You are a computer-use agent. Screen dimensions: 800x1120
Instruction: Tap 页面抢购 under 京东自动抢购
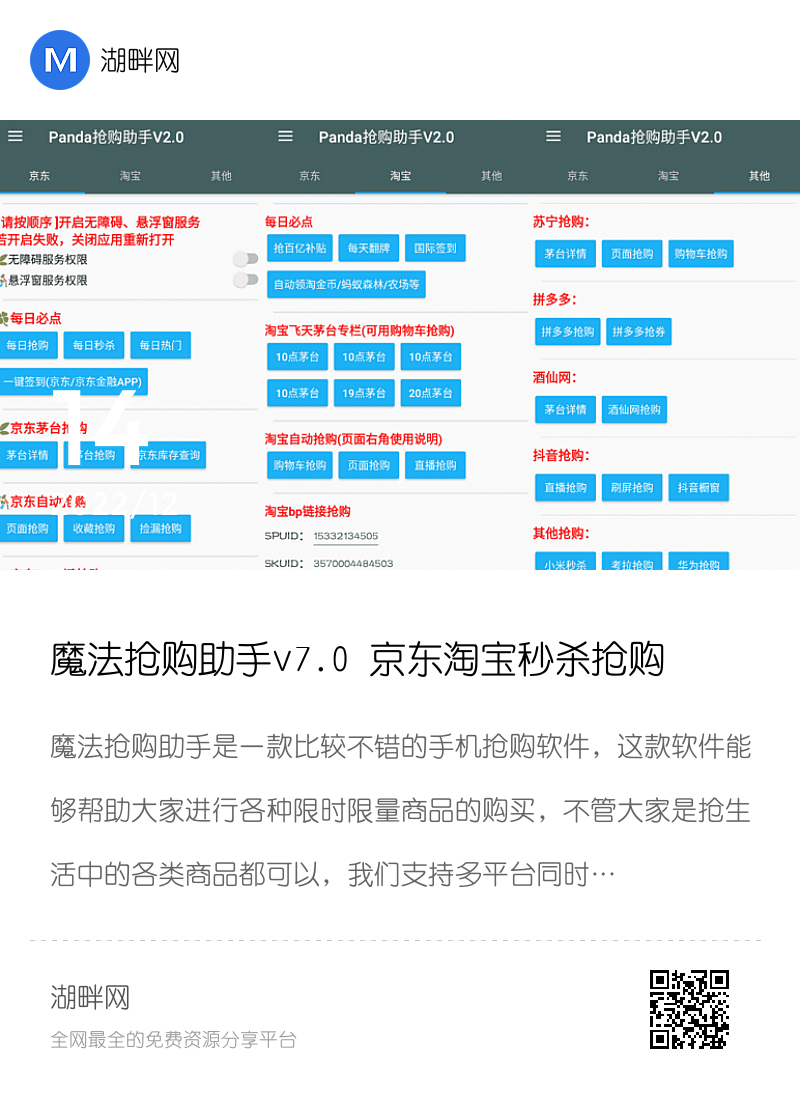click(28, 529)
